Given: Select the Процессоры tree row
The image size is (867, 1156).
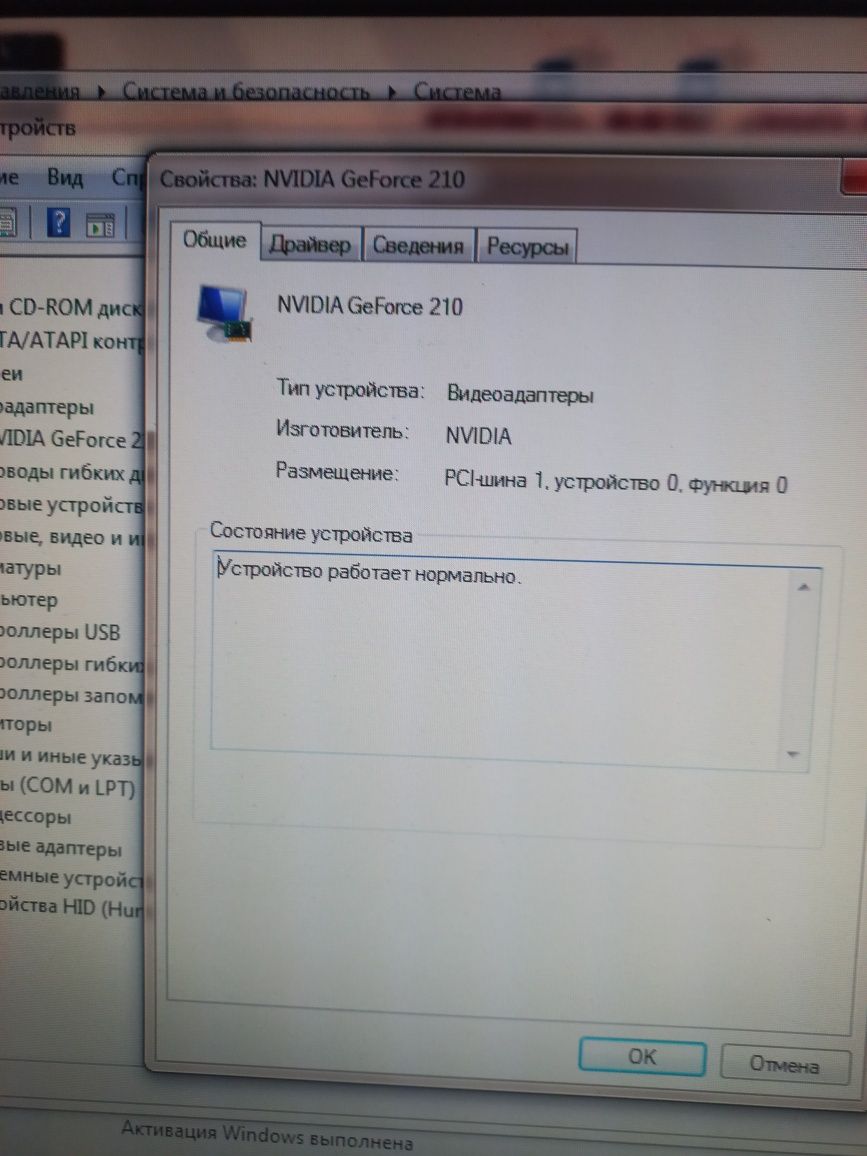Looking at the screenshot, I should (x=35, y=817).
